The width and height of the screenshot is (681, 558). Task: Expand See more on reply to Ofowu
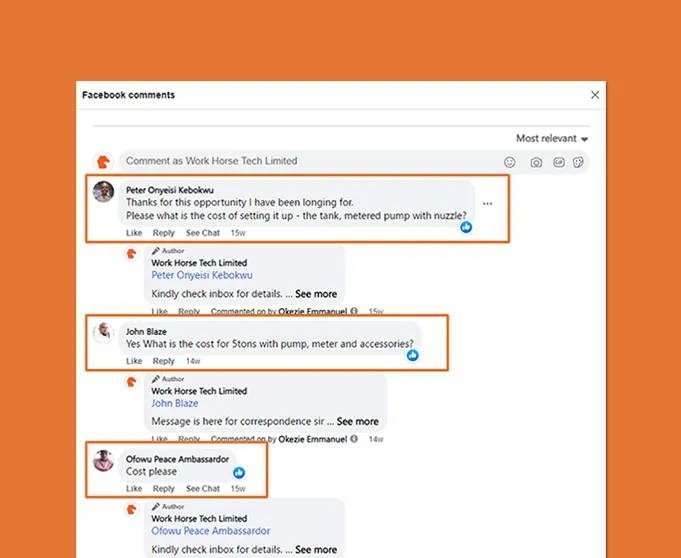tap(316, 549)
